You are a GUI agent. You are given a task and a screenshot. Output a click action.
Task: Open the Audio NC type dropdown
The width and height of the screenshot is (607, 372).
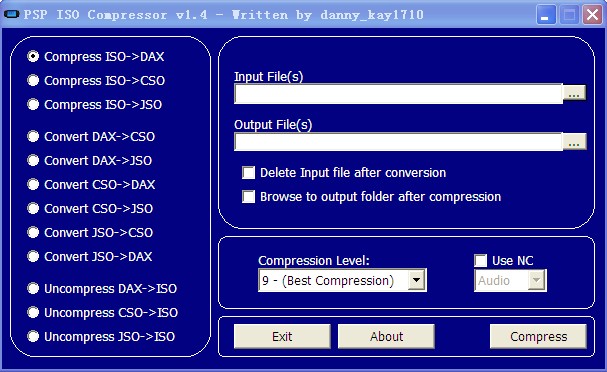(x=510, y=281)
